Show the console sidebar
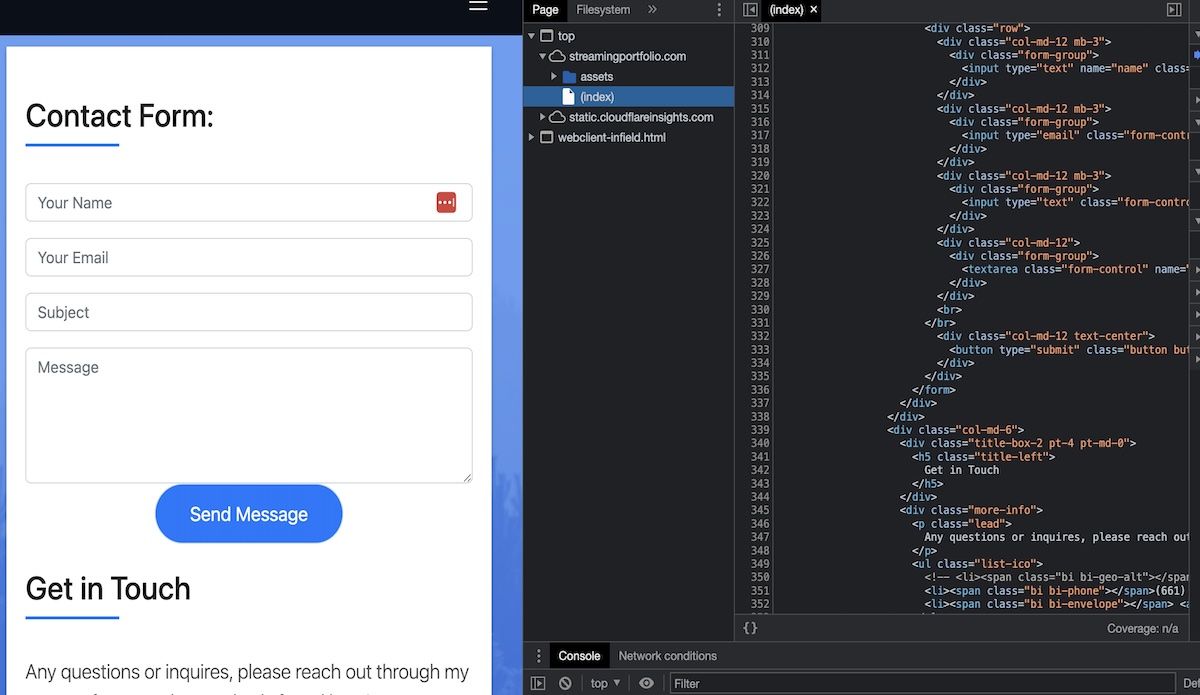The height and width of the screenshot is (695, 1200). click(538, 683)
